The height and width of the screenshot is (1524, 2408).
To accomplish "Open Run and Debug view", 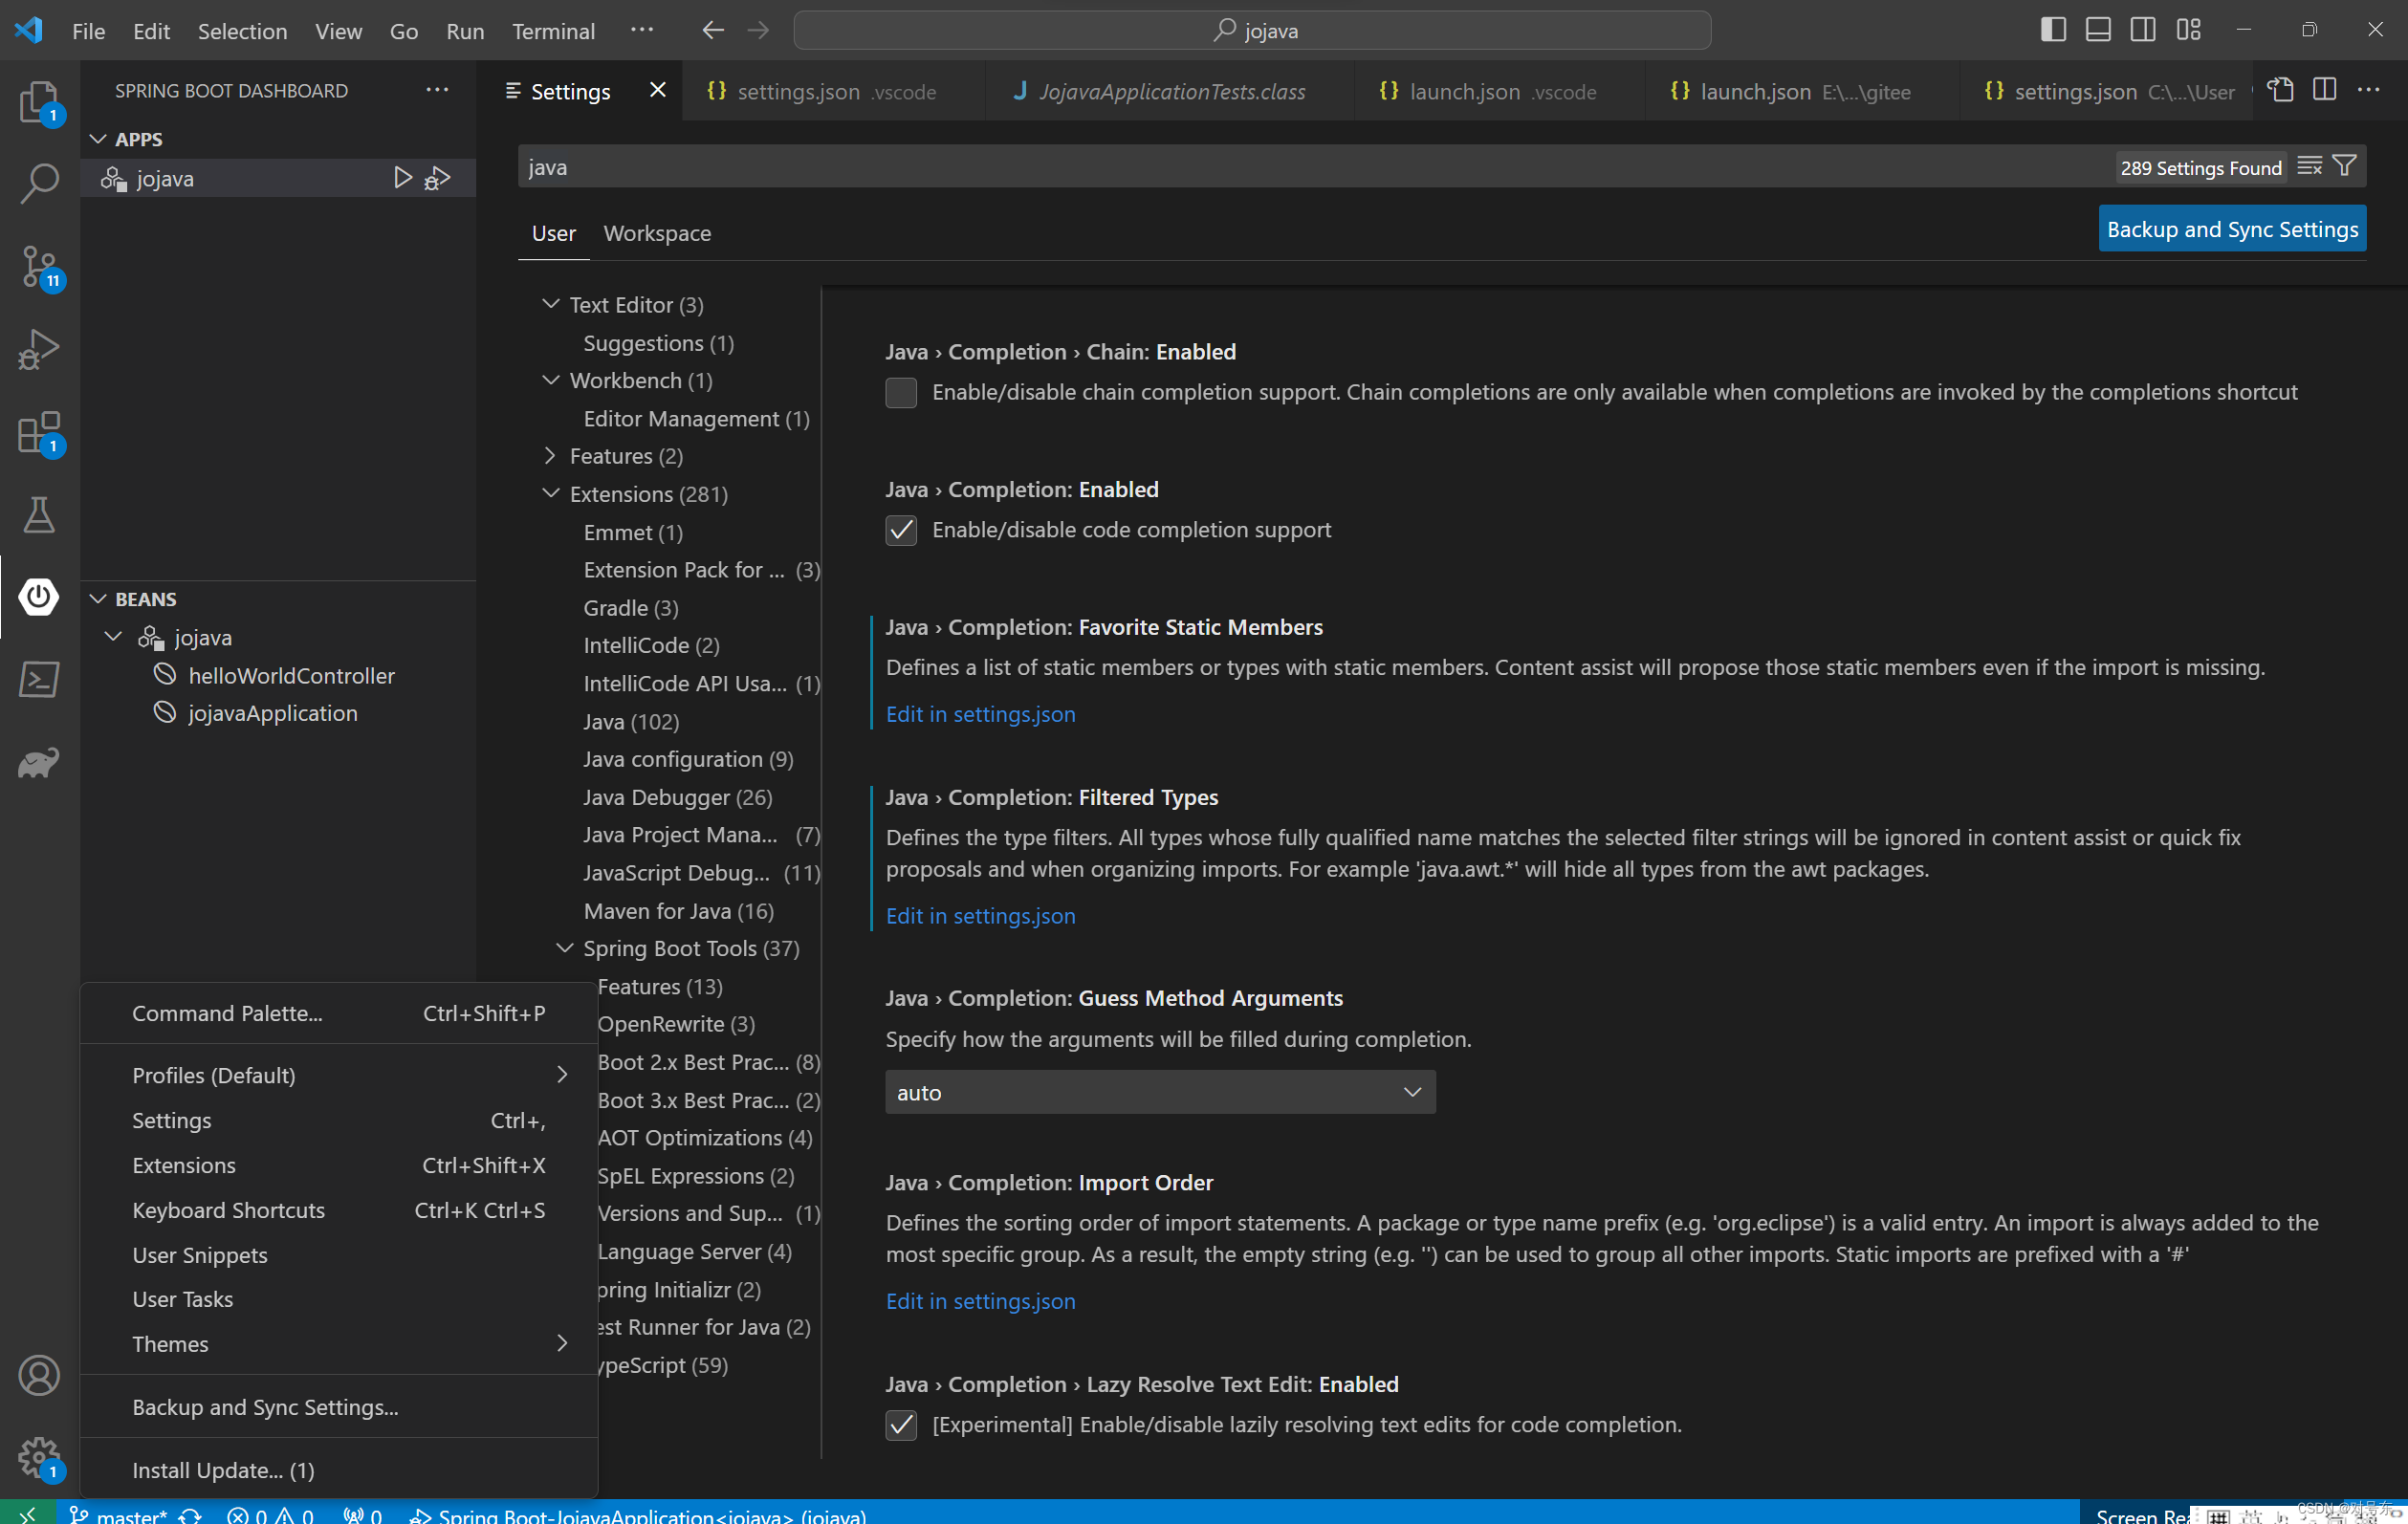I will tap(39, 349).
